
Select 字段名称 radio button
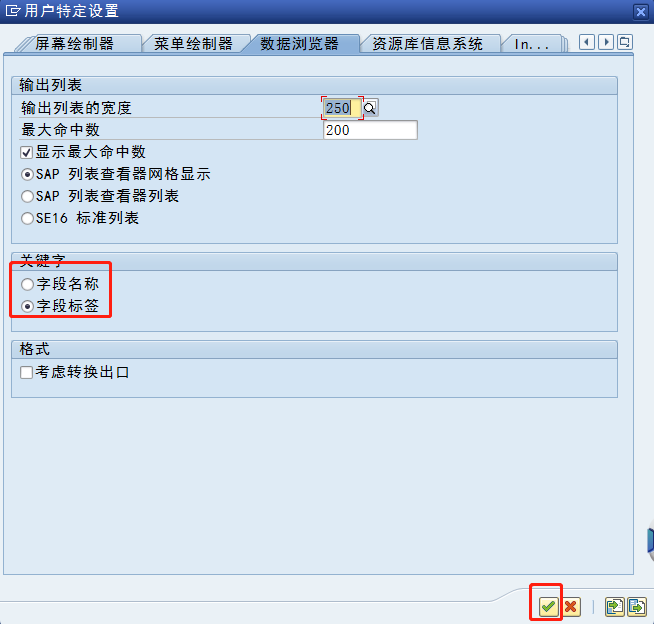tap(27, 284)
